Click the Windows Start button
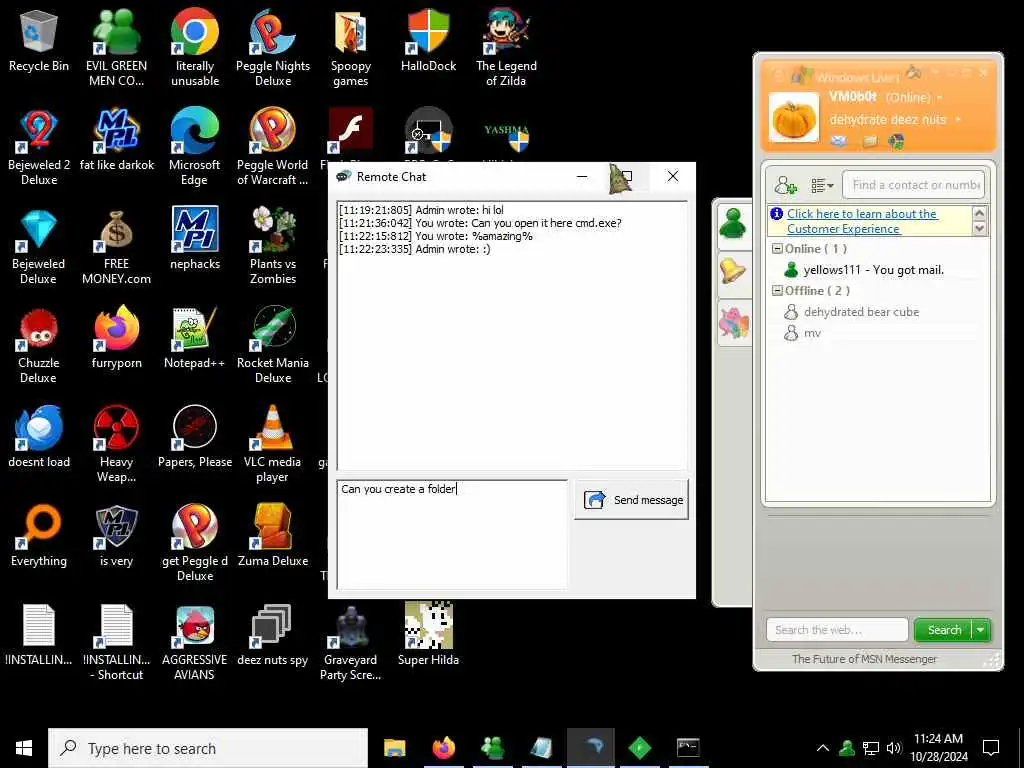 pyautogui.click(x=24, y=748)
